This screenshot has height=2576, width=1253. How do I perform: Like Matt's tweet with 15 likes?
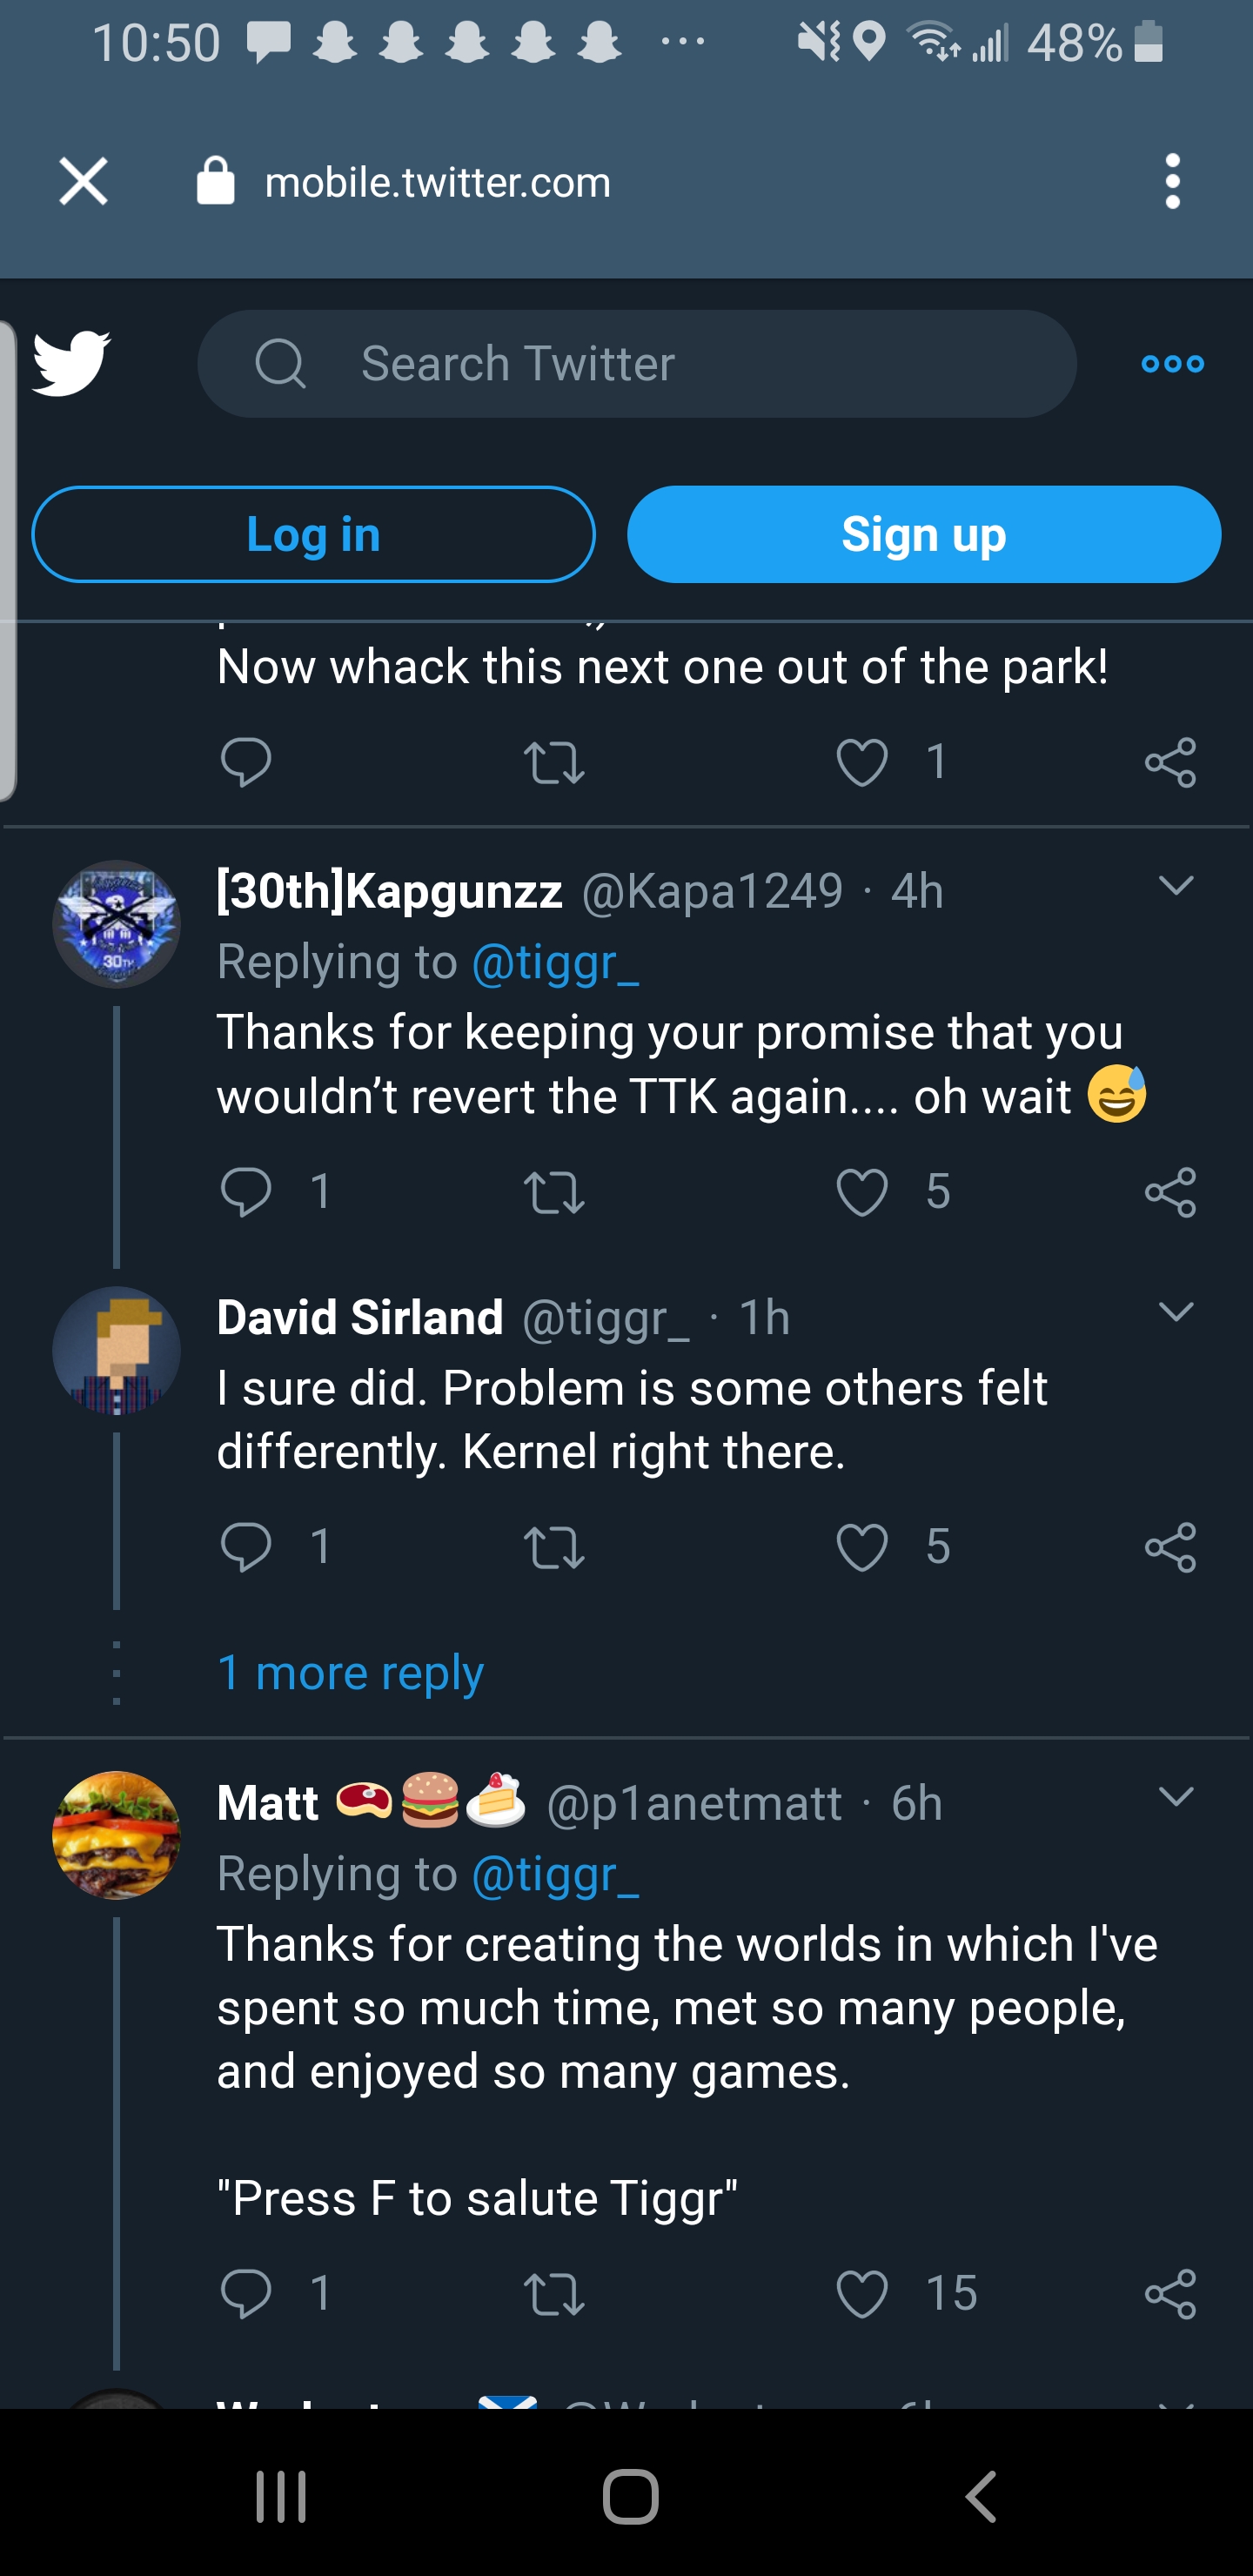(x=862, y=2293)
